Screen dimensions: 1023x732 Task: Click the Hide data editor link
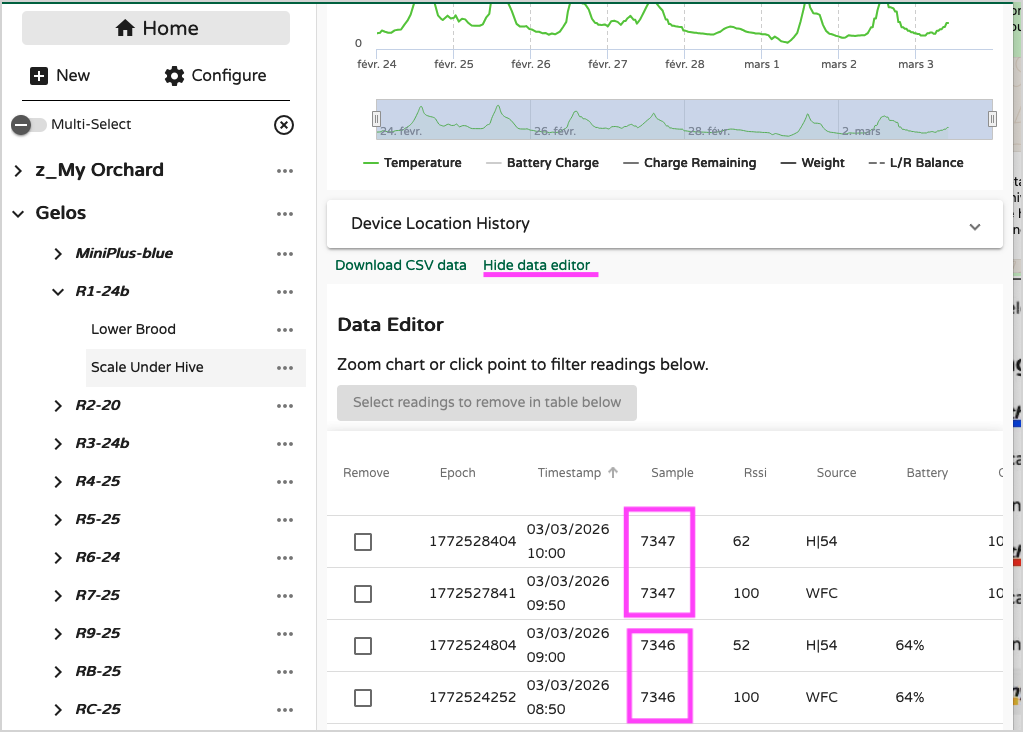(x=536, y=265)
